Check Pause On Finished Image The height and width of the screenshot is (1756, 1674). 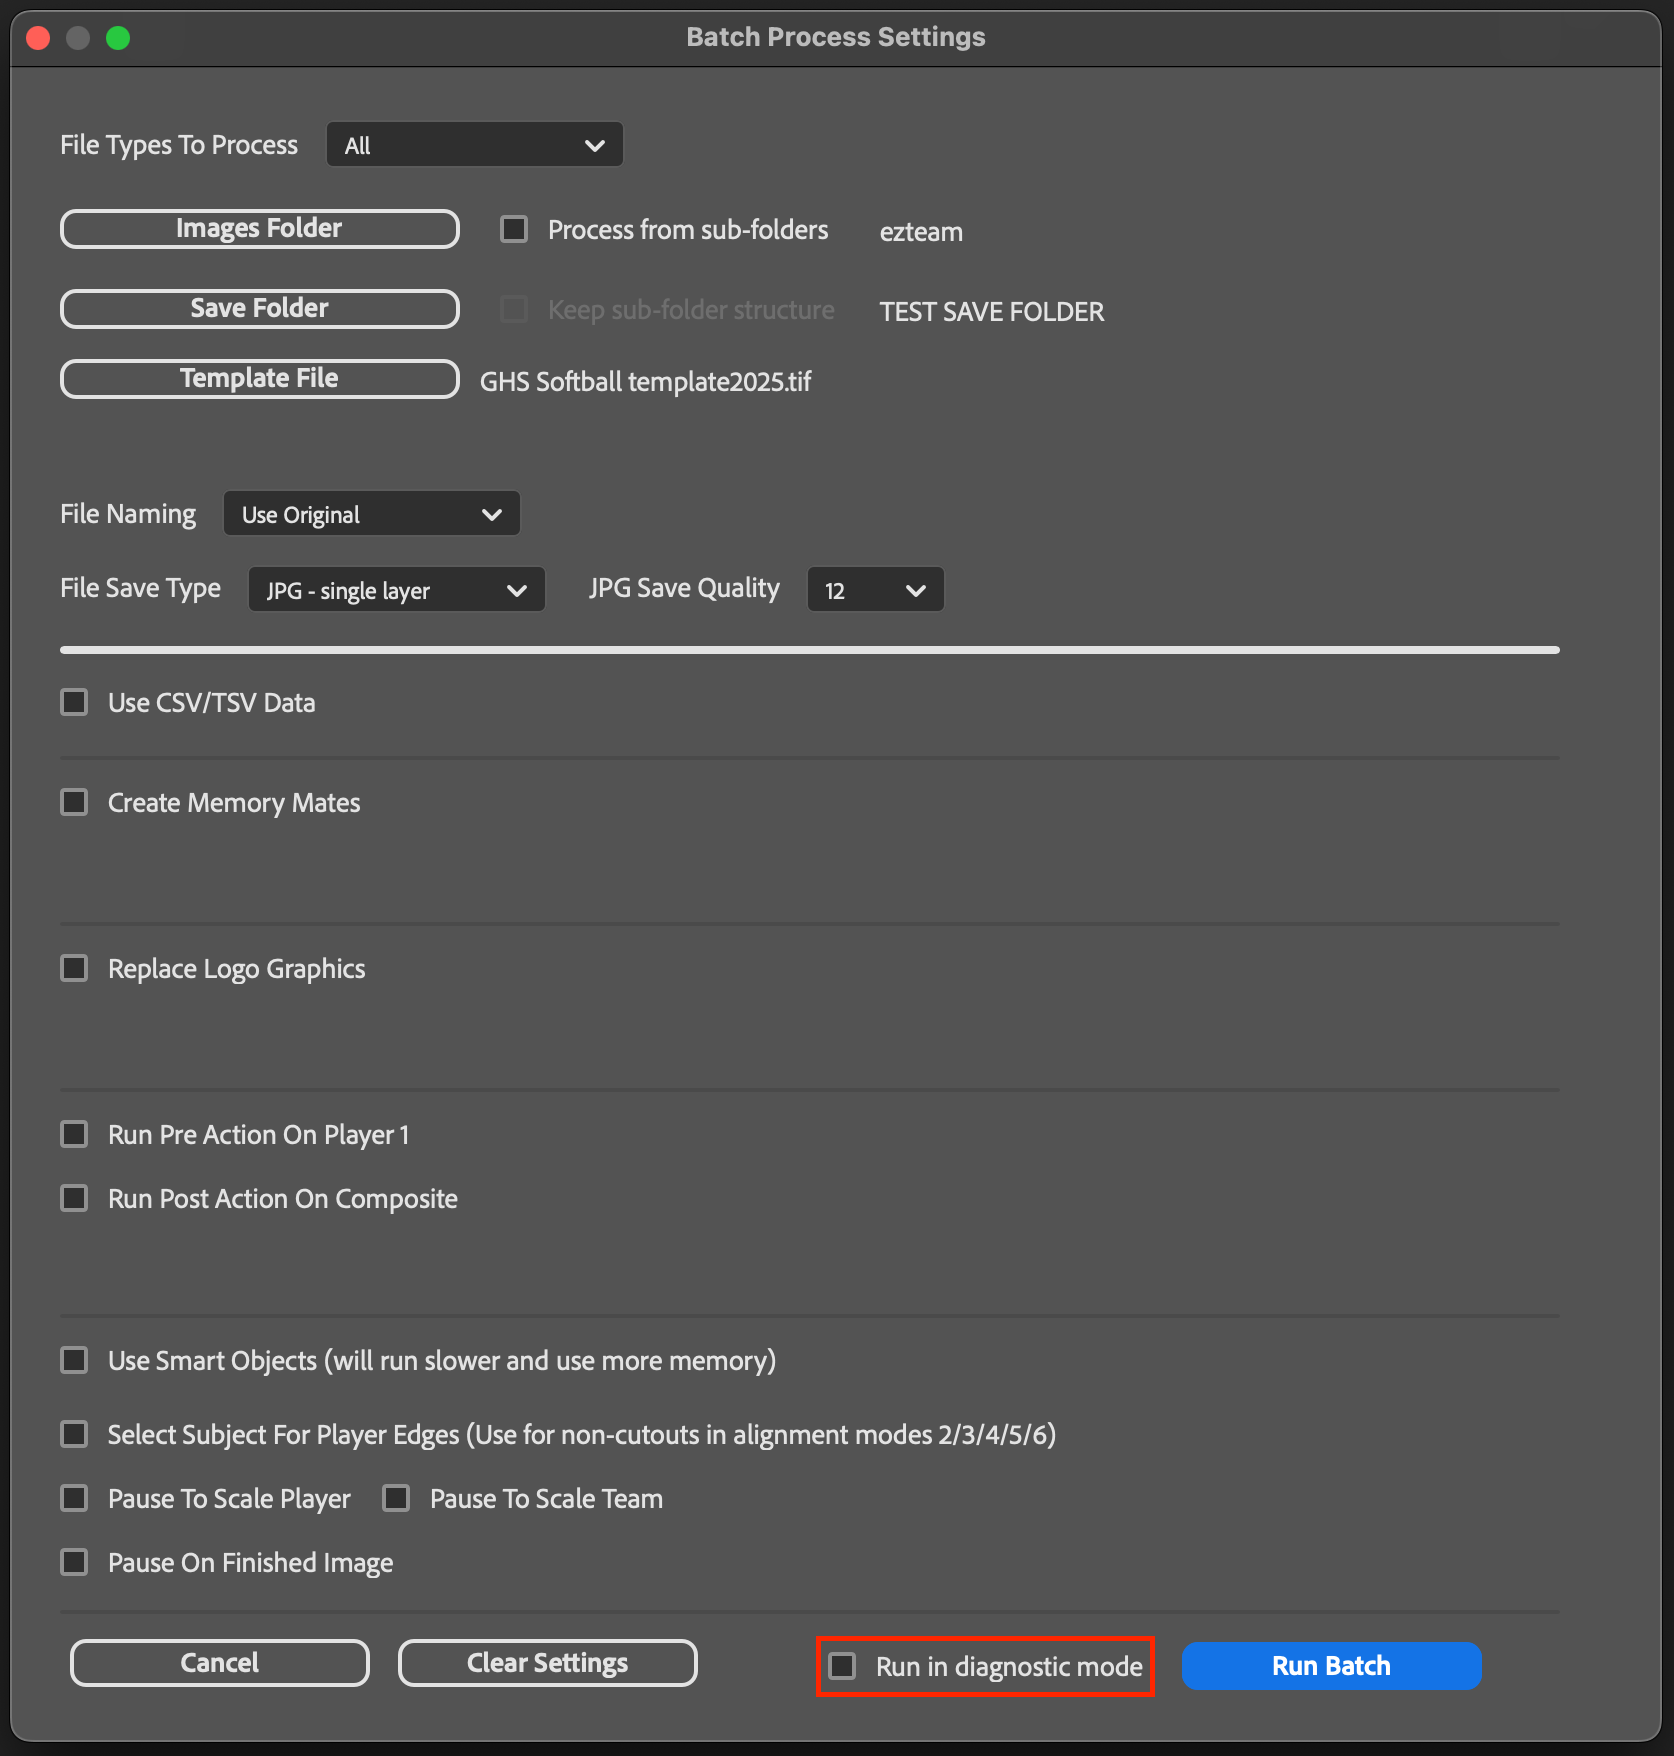click(75, 1563)
